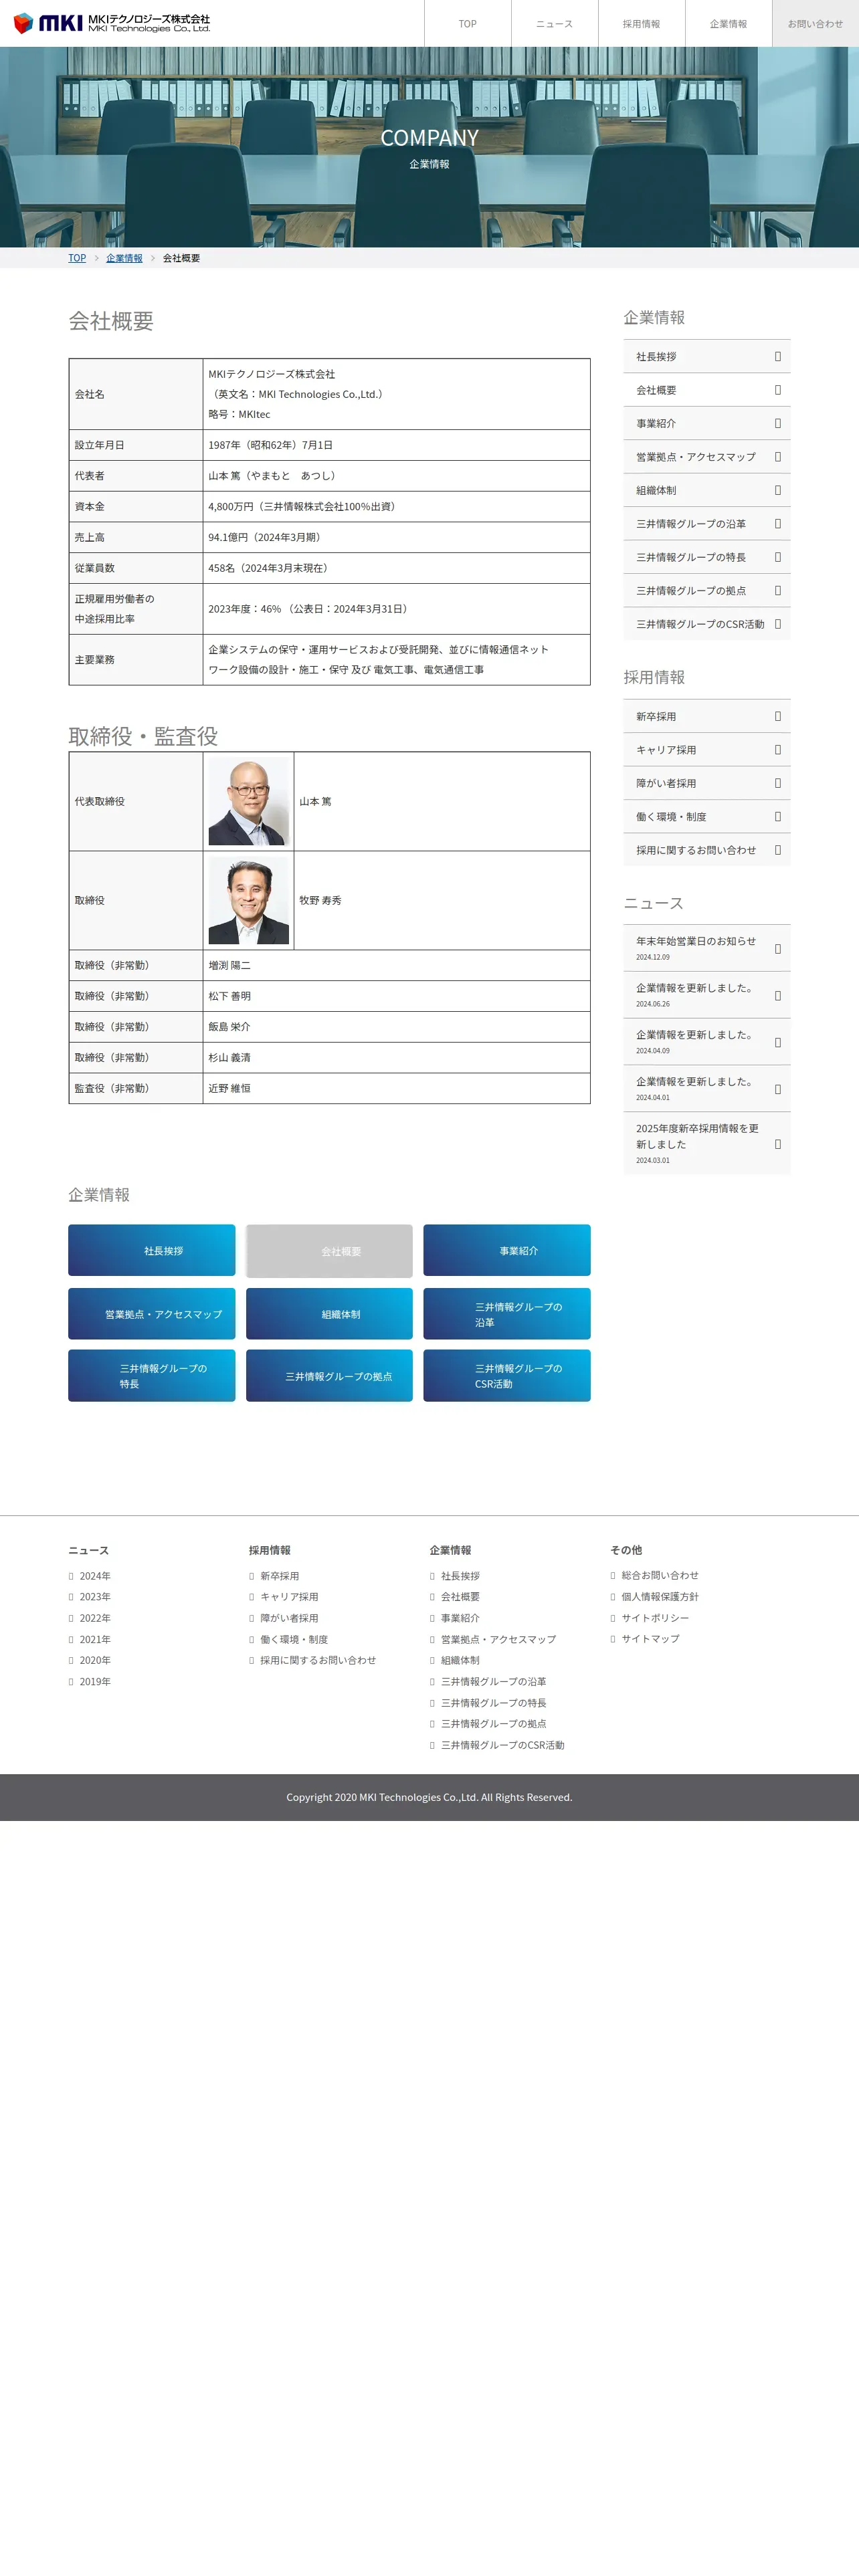
Task: Open 働く環境・制度 in sidebar
Action: click(706, 816)
